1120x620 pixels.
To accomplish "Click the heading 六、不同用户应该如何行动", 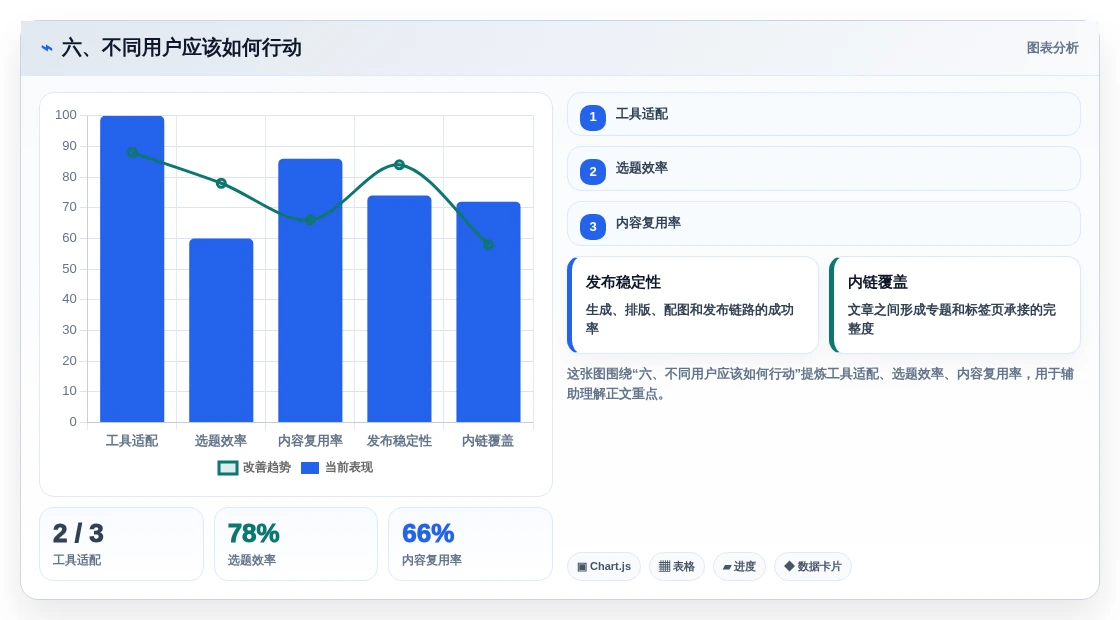I will pyautogui.click(x=181, y=48).
